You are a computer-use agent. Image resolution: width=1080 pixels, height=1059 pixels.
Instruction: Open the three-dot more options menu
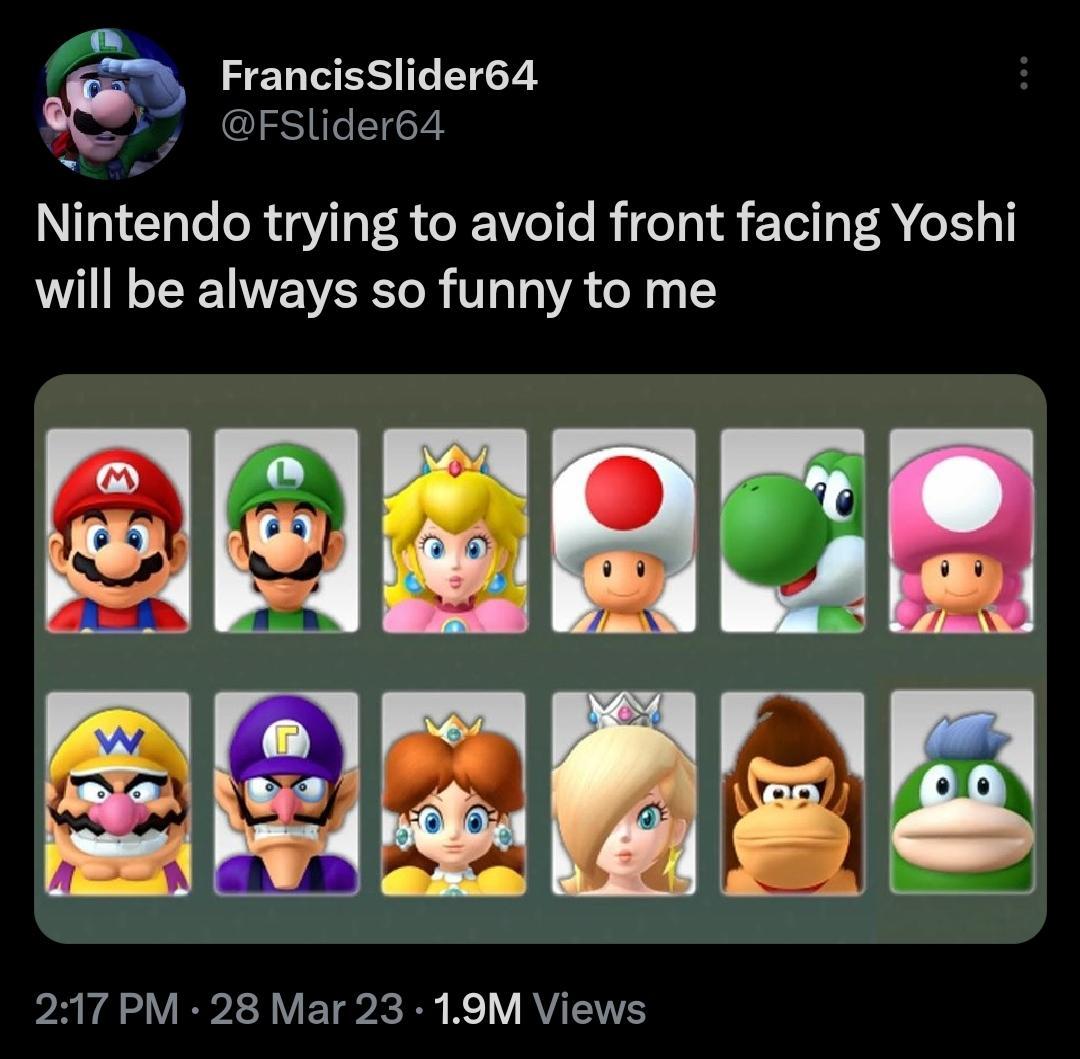[1022, 73]
